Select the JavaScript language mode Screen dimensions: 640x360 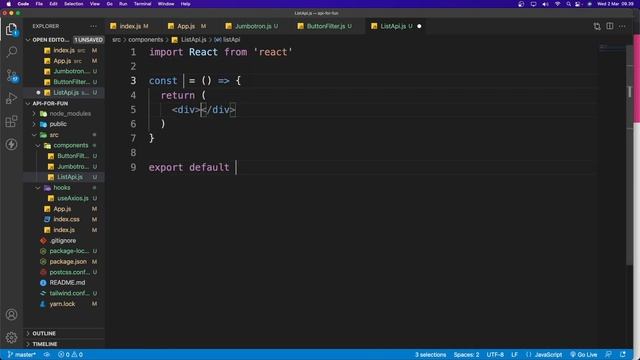point(548,355)
